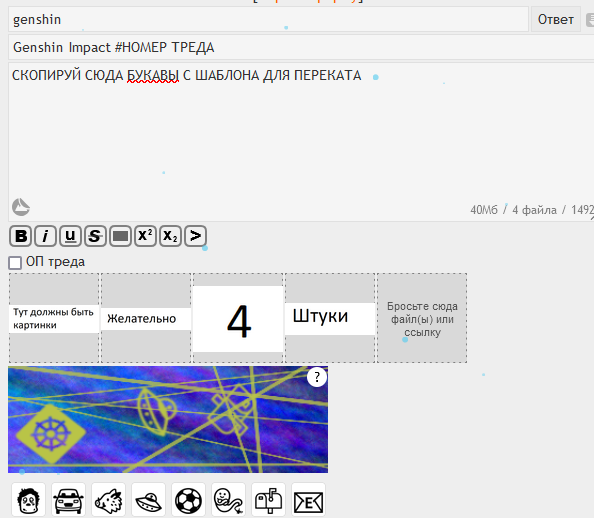Click into the message text area
This screenshot has height=518, width=594.
(301, 142)
